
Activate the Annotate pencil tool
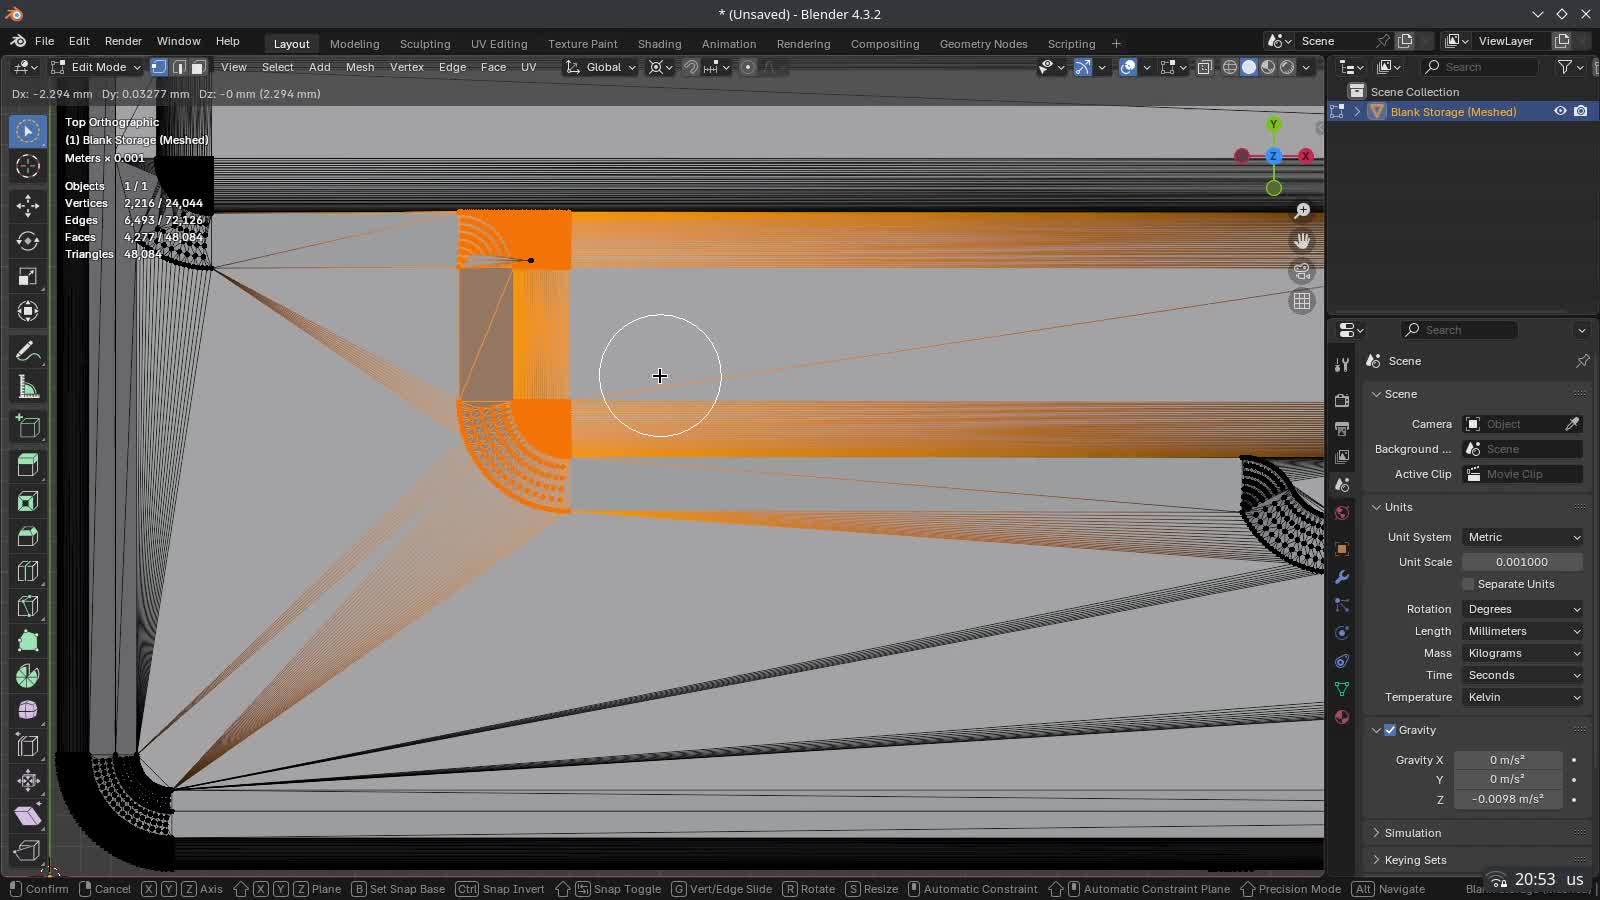28,352
